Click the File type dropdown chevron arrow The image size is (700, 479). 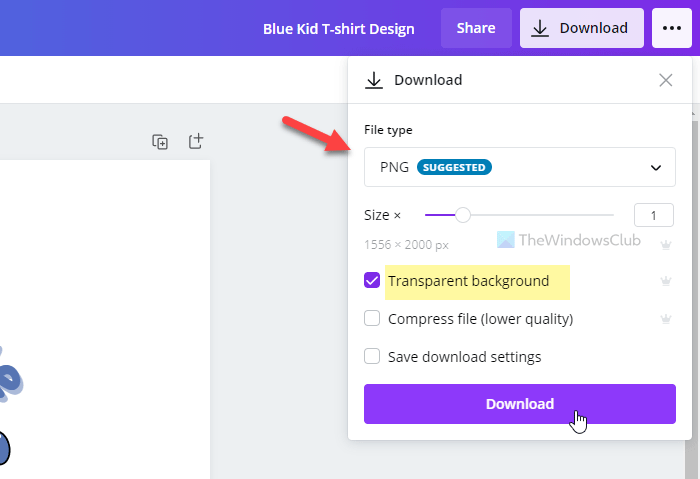656,167
